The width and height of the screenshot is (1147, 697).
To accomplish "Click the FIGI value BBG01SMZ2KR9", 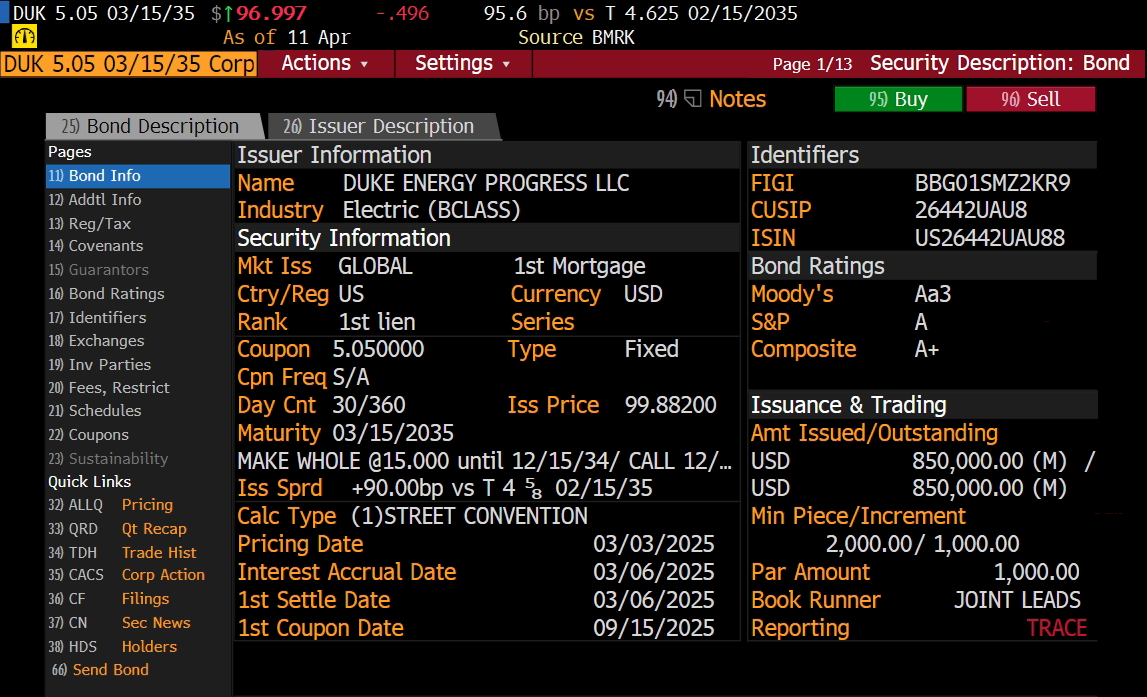I will pos(993,183).
